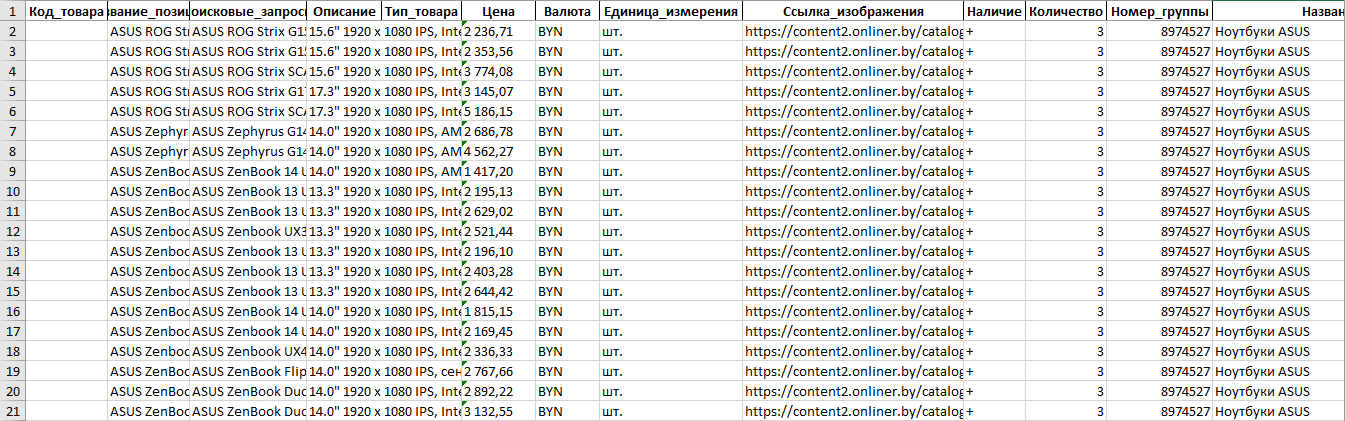The width and height of the screenshot is (1346, 421).
Task: Click the Валюта header cell
Action: click(567, 11)
